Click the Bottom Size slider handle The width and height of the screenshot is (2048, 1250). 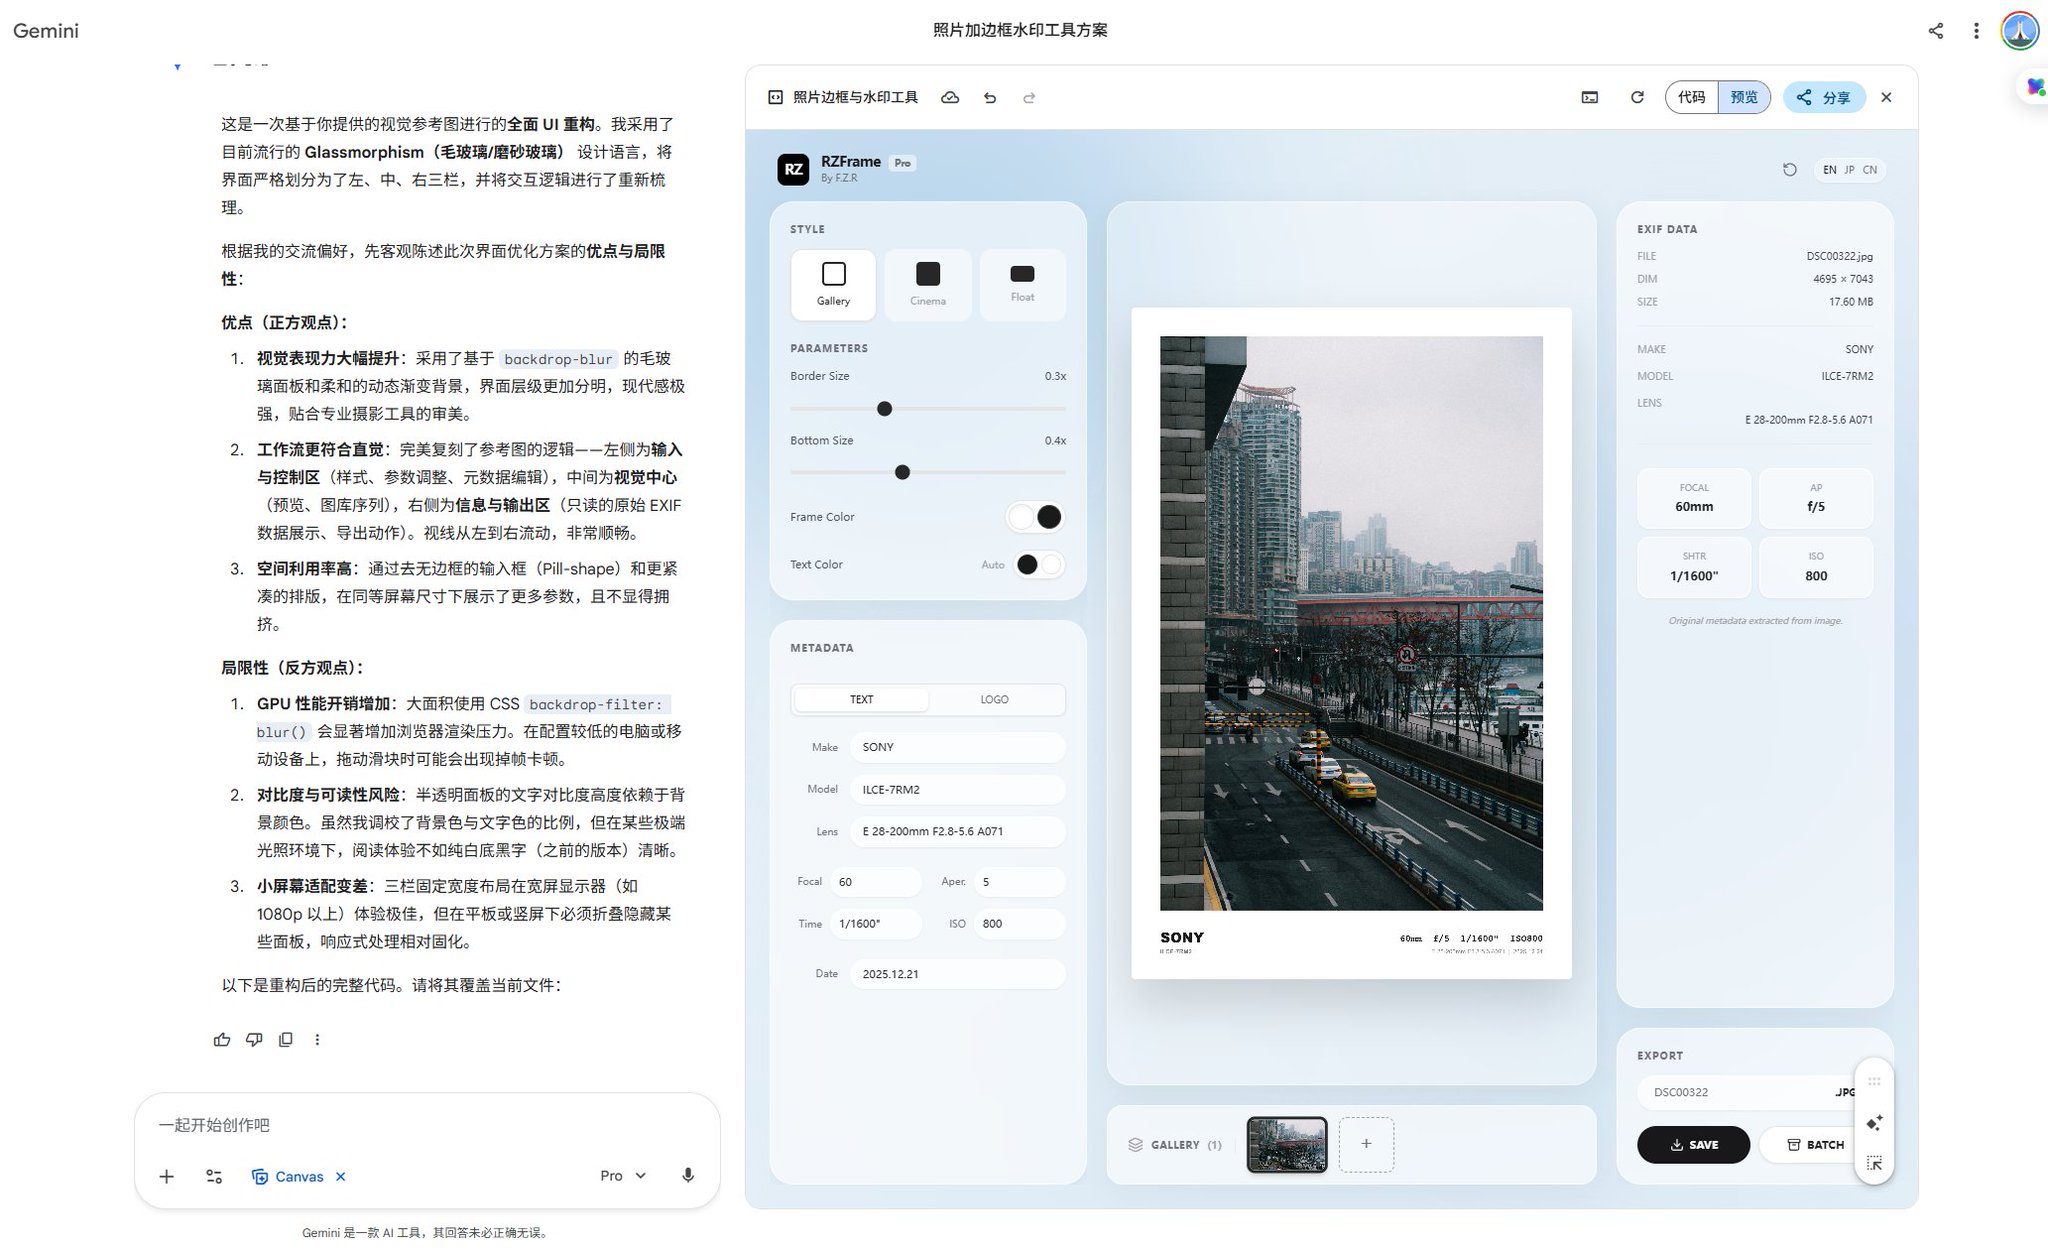pyautogui.click(x=902, y=472)
